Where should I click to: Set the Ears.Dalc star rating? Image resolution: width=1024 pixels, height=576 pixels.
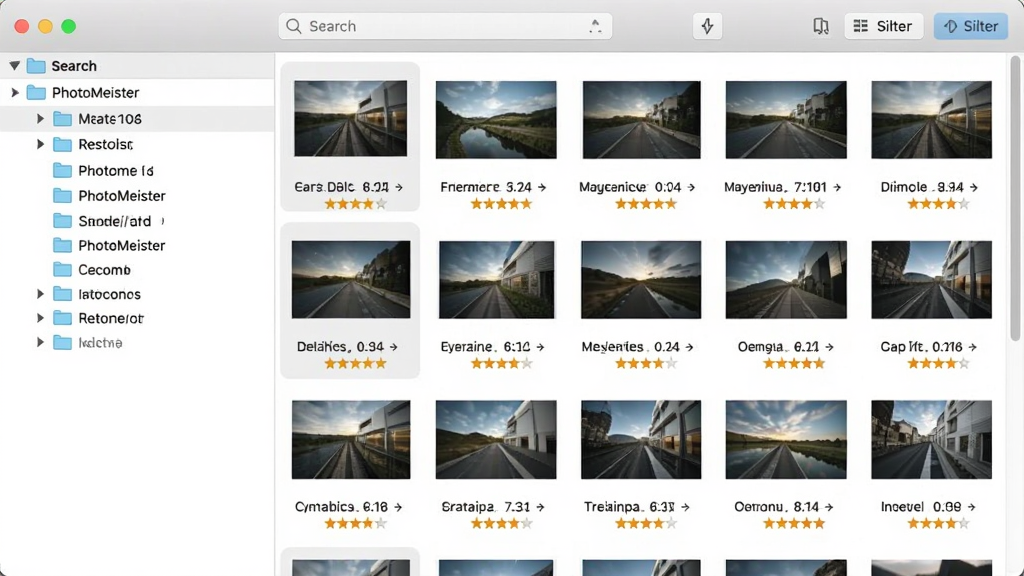[356, 204]
